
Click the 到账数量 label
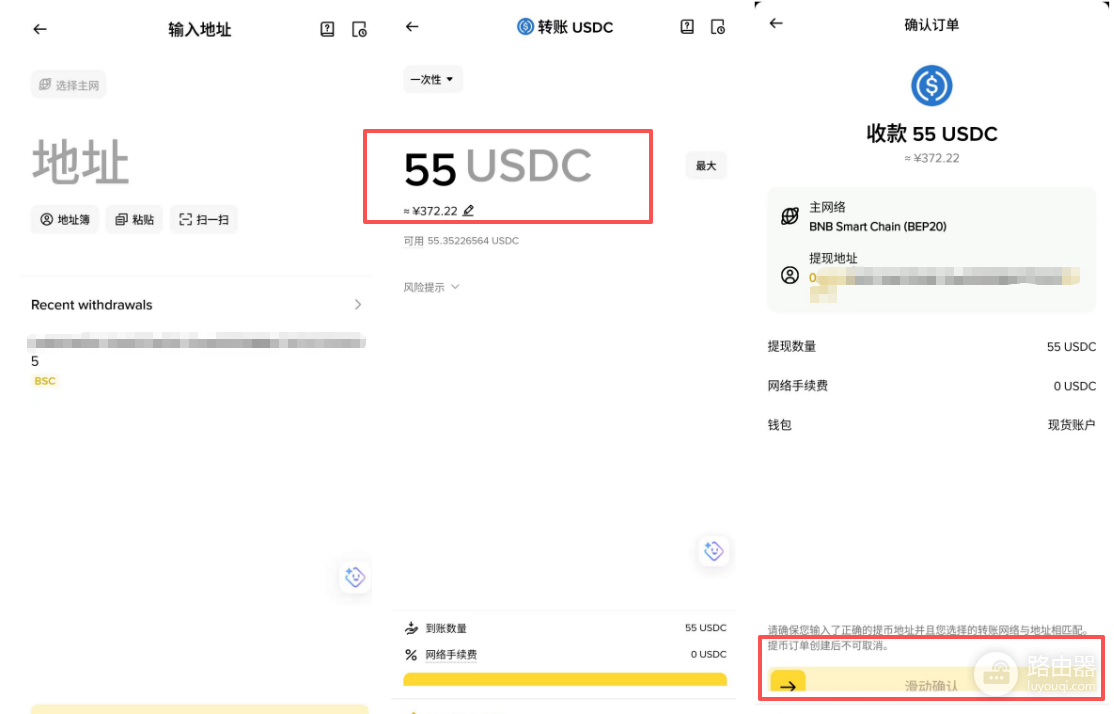(x=446, y=628)
